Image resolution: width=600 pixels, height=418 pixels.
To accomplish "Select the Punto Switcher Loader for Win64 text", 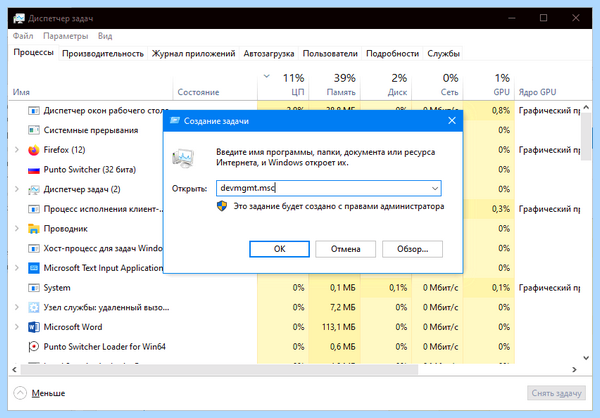I will click(104, 347).
